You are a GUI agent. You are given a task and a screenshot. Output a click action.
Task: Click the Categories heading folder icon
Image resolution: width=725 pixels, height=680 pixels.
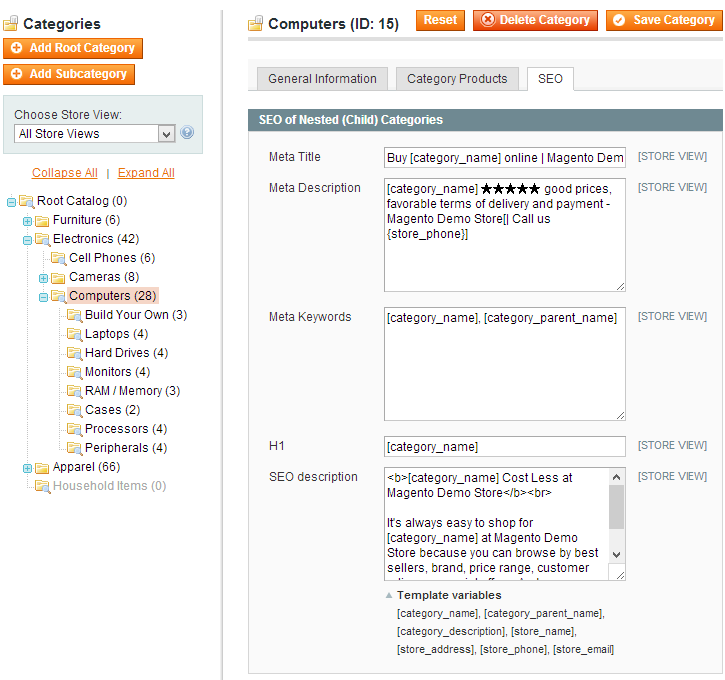(x=11, y=23)
